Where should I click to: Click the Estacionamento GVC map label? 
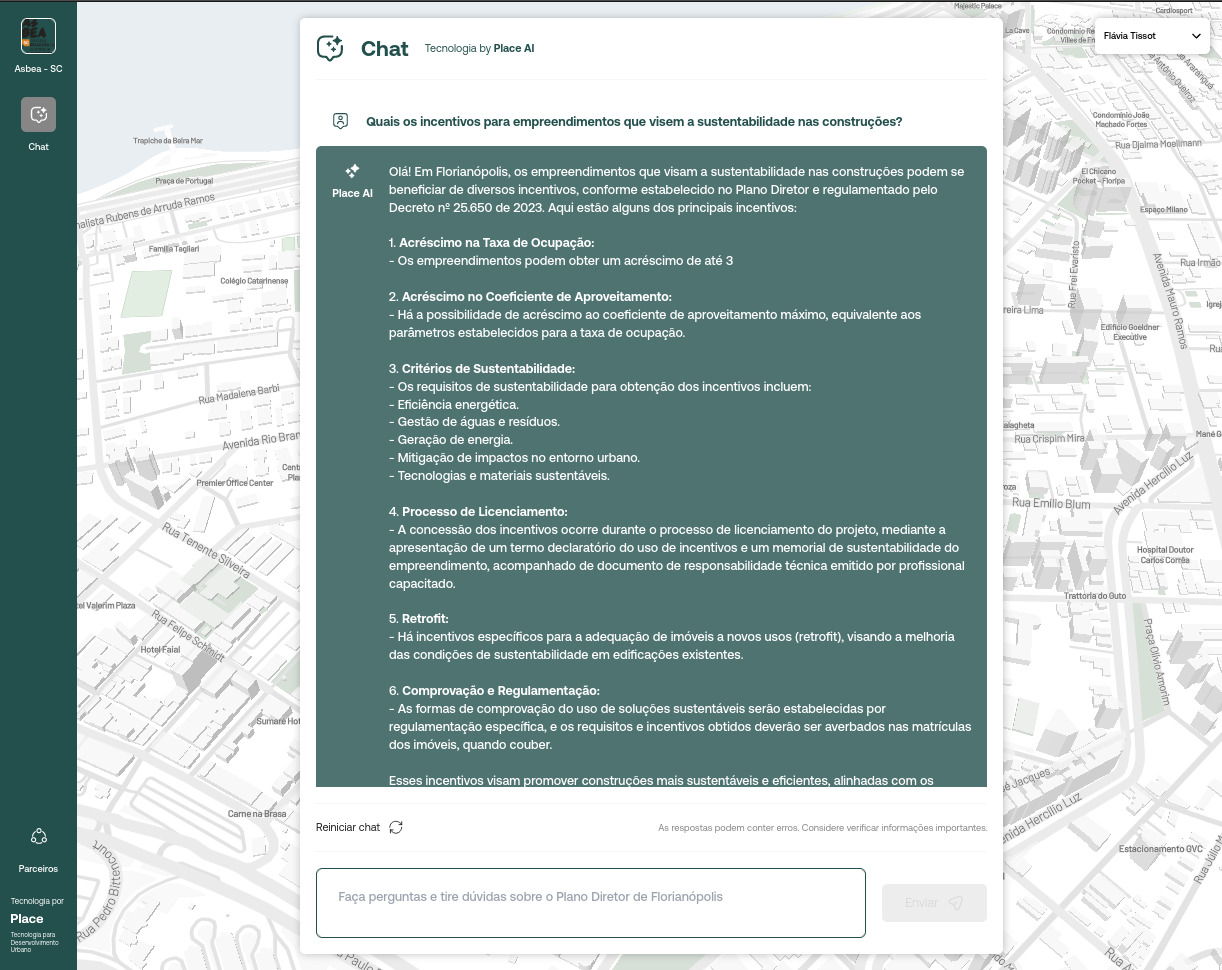(1161, 849)
